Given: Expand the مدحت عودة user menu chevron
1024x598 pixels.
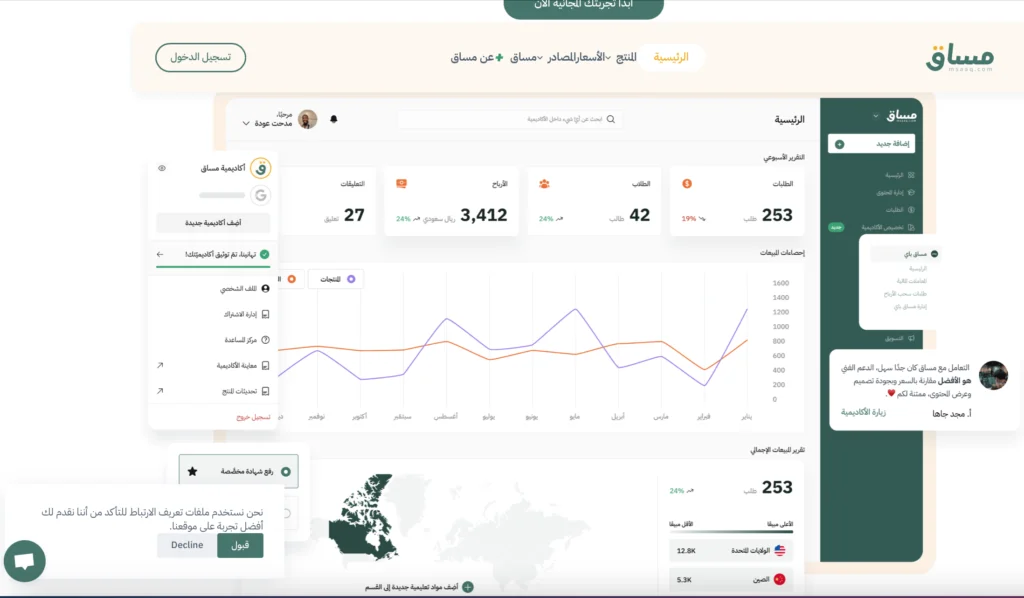Looking at the screenshot, I should click(246, 123).
